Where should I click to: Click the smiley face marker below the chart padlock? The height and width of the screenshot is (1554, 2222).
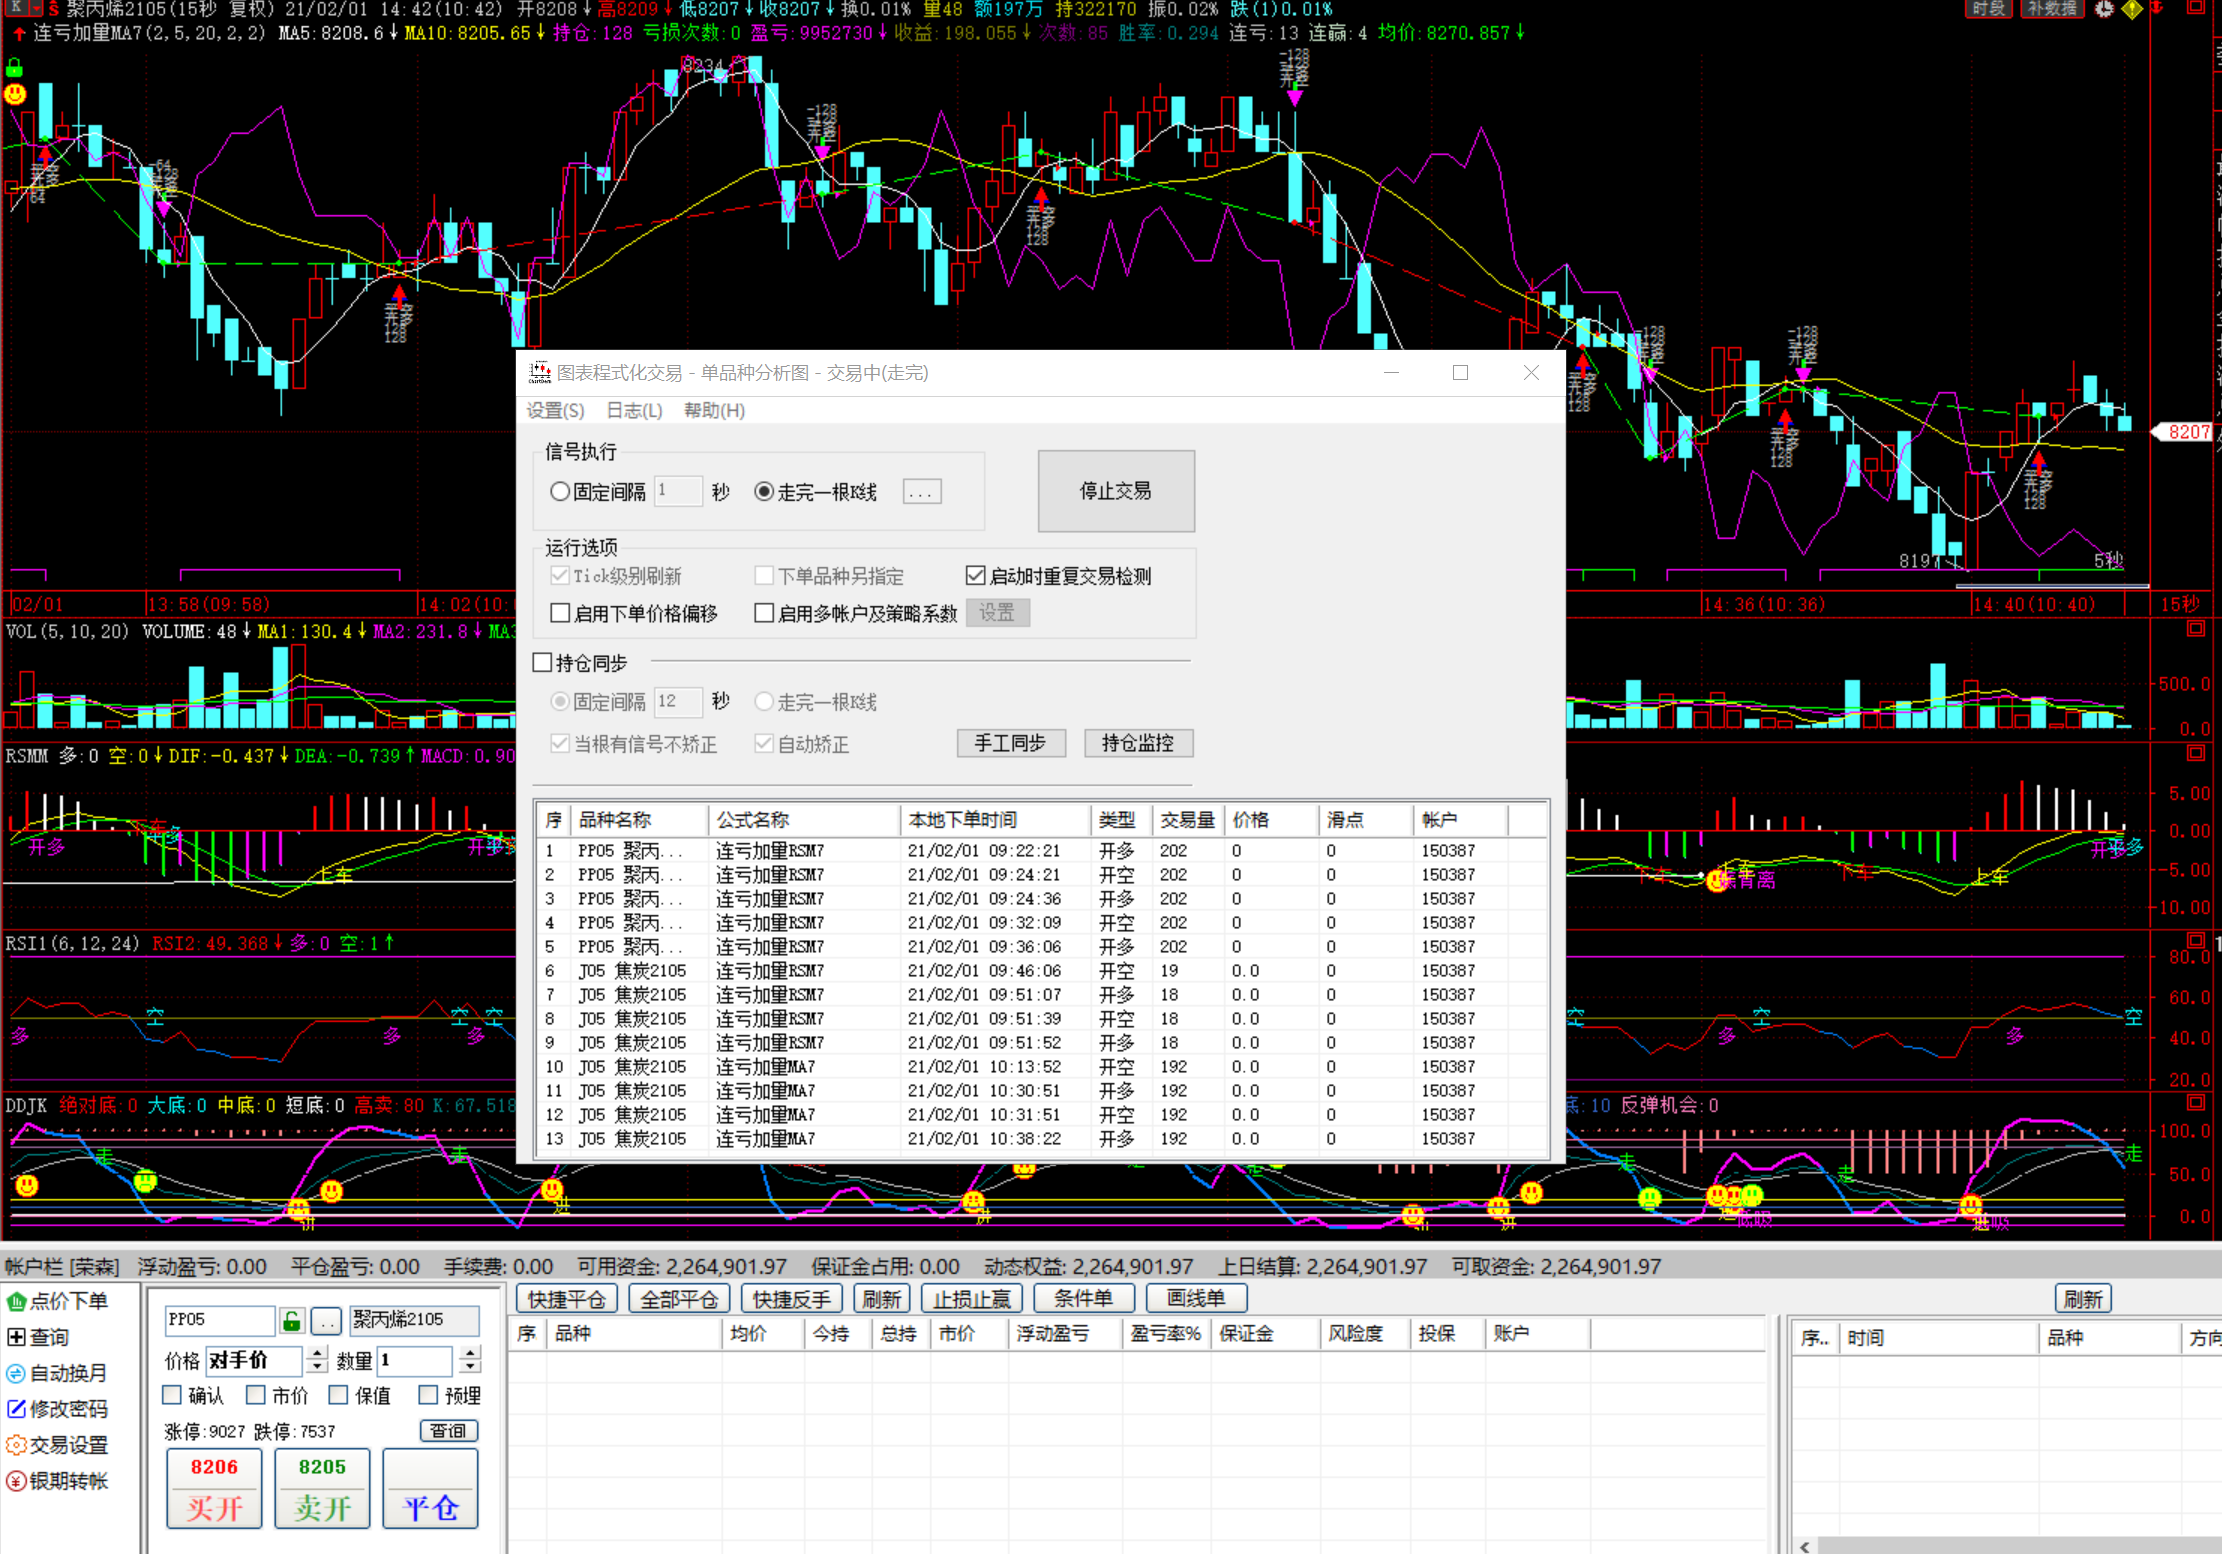pyautogui.click(x=15, y=94)
